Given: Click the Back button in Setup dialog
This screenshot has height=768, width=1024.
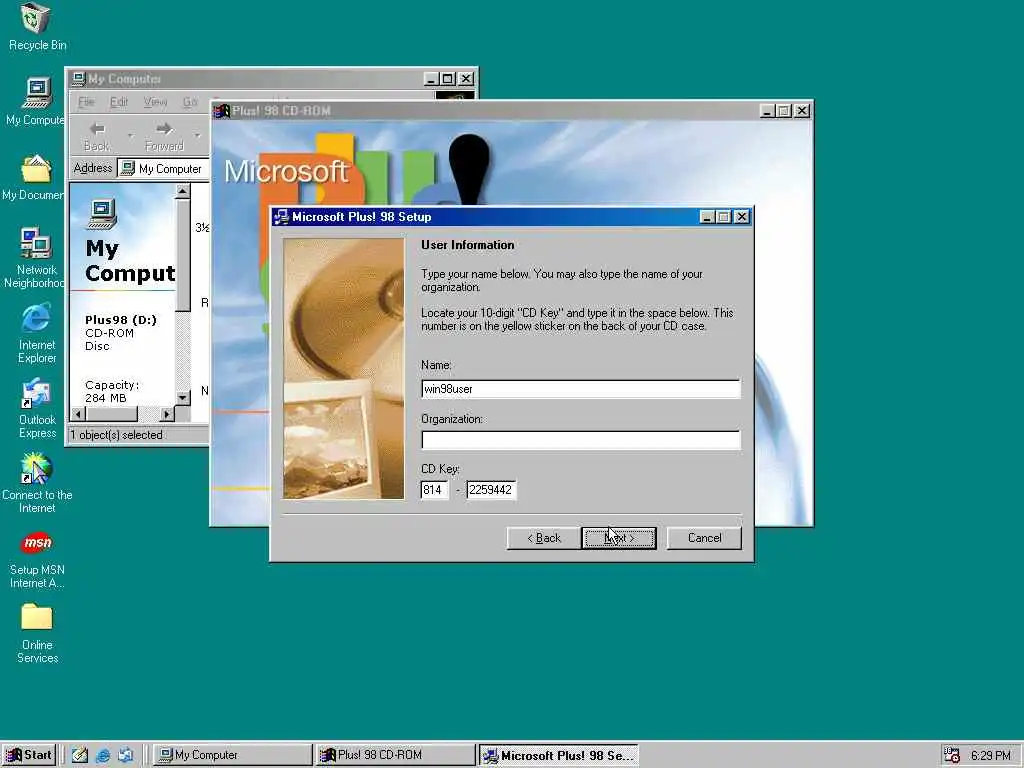Looking at the screenshot, I should 543,538.
